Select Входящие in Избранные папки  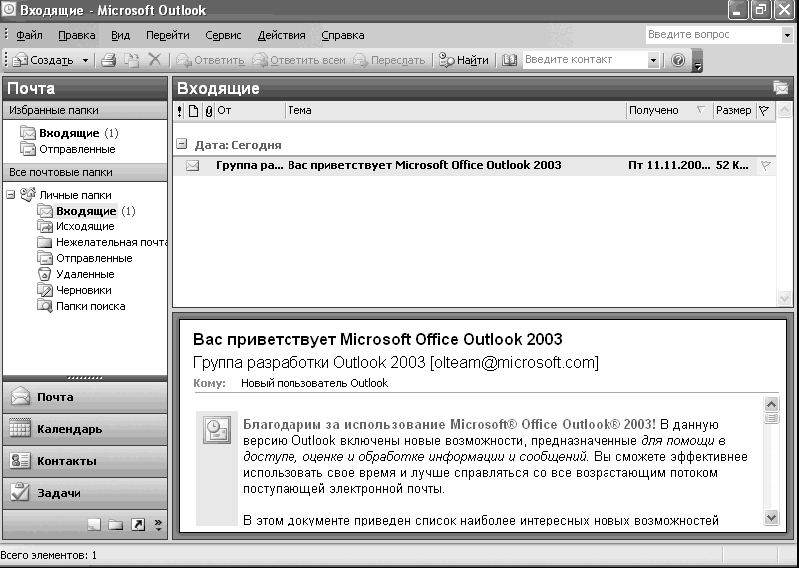point(69,133)
